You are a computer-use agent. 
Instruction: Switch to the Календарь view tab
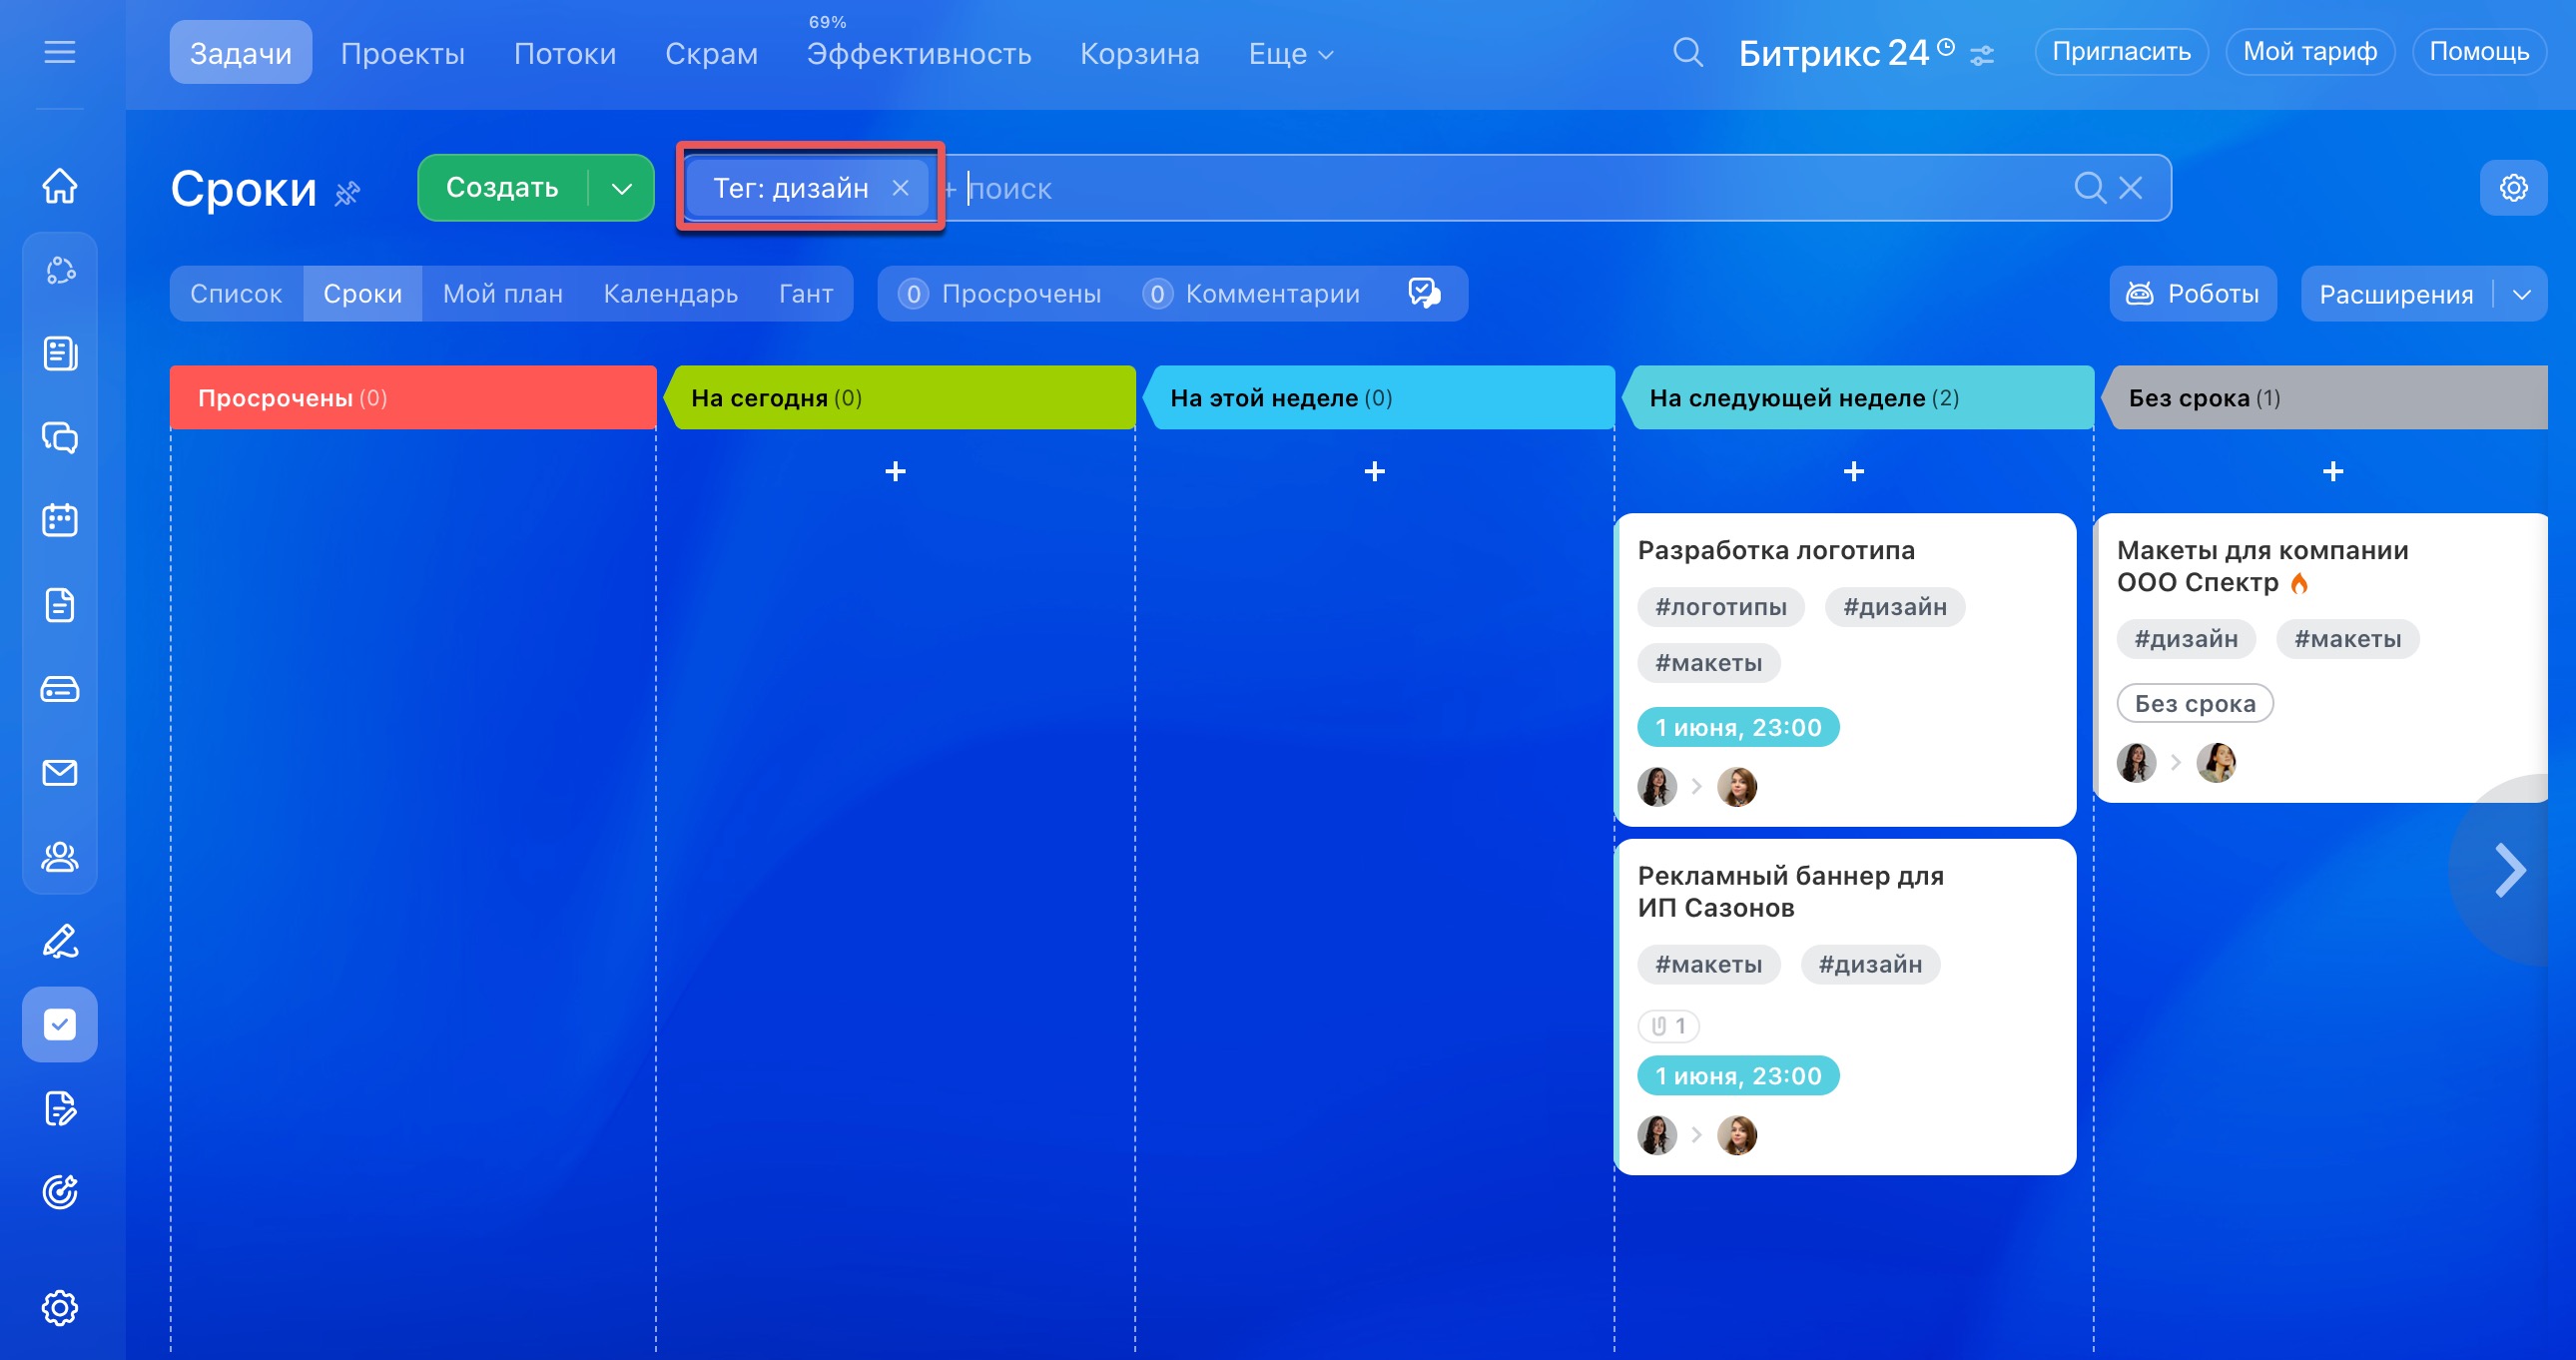[670, 294]
